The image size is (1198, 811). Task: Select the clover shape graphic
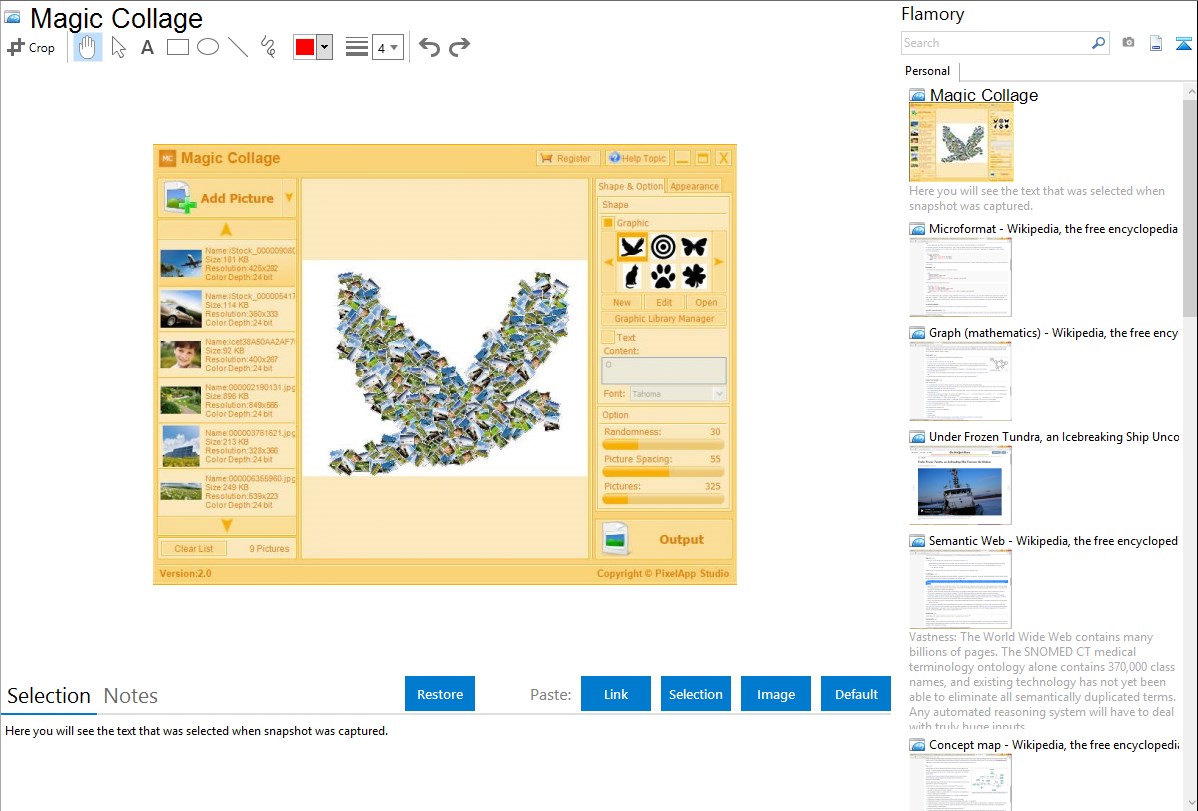click(694, 276)
